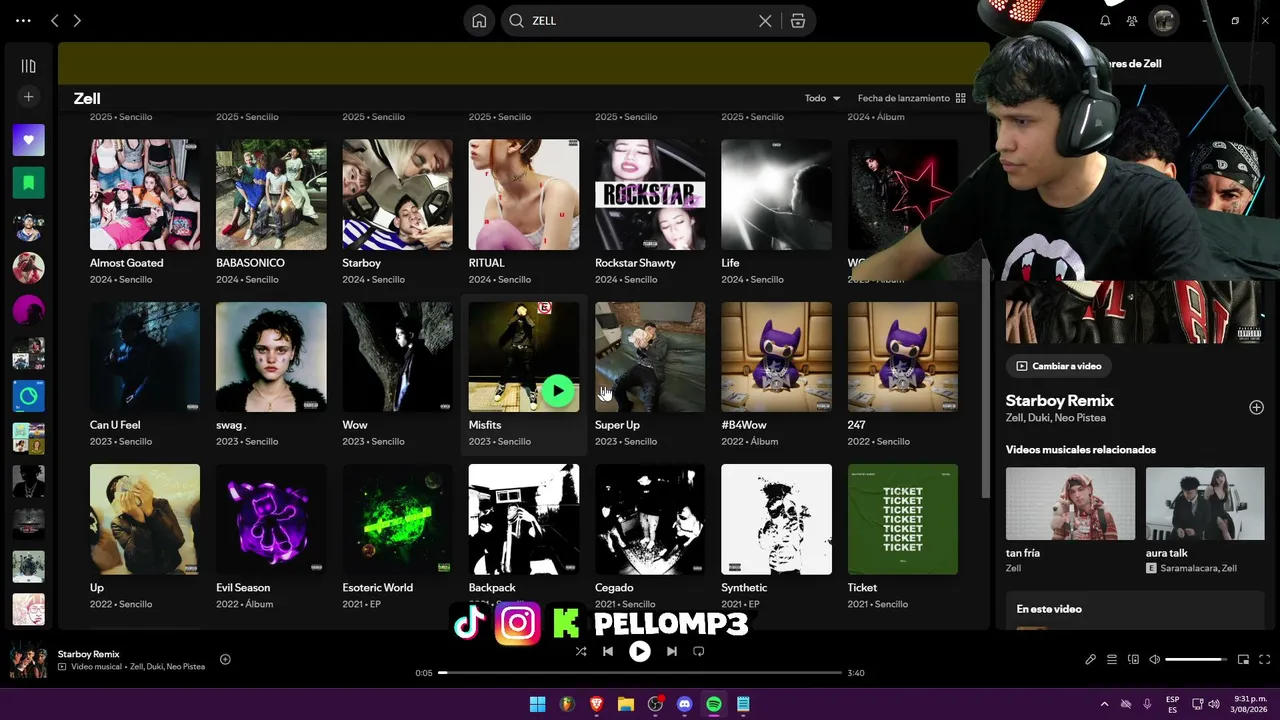This screenshot has height=720, width=1280.
Task: Open the Browse icon beside search
Action: (797, 21)
